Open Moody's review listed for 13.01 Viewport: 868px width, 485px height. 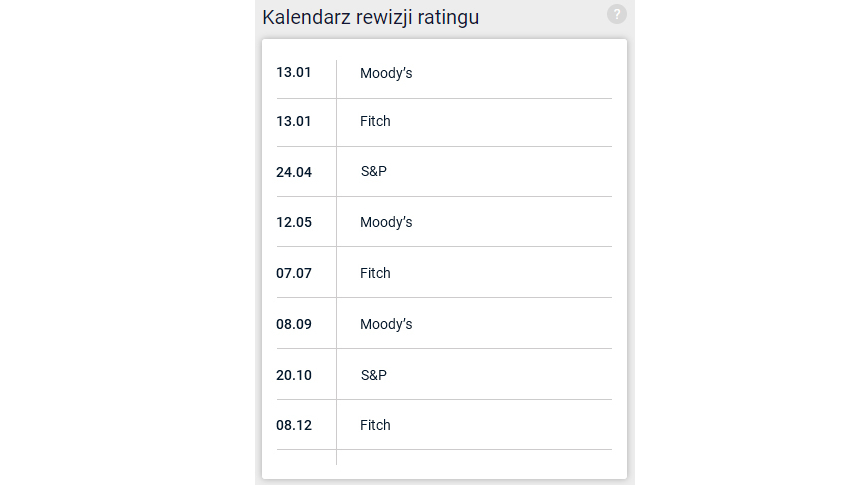point(386,73)
